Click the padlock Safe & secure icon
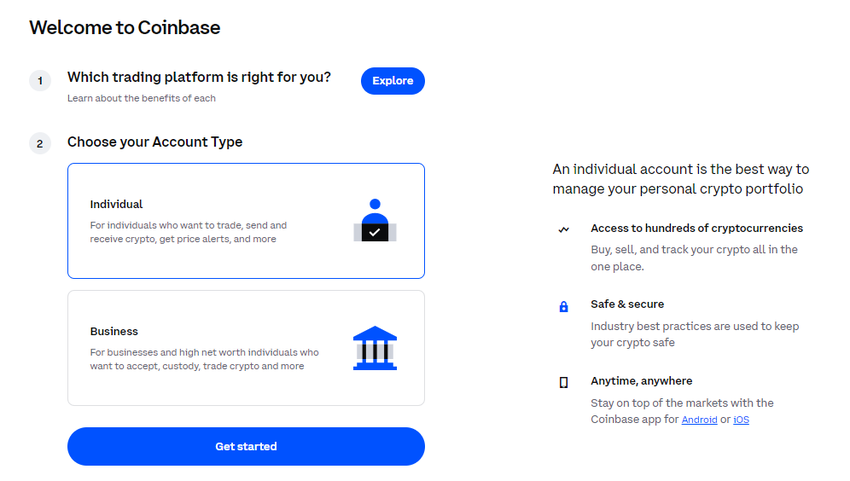 (564, 306)
